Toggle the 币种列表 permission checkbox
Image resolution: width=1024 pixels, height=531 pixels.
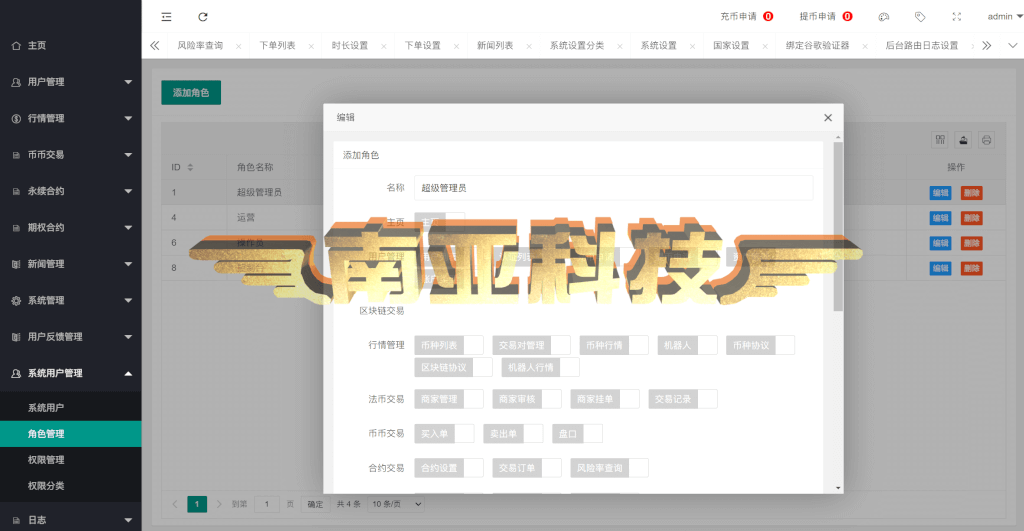click(449, 345)
